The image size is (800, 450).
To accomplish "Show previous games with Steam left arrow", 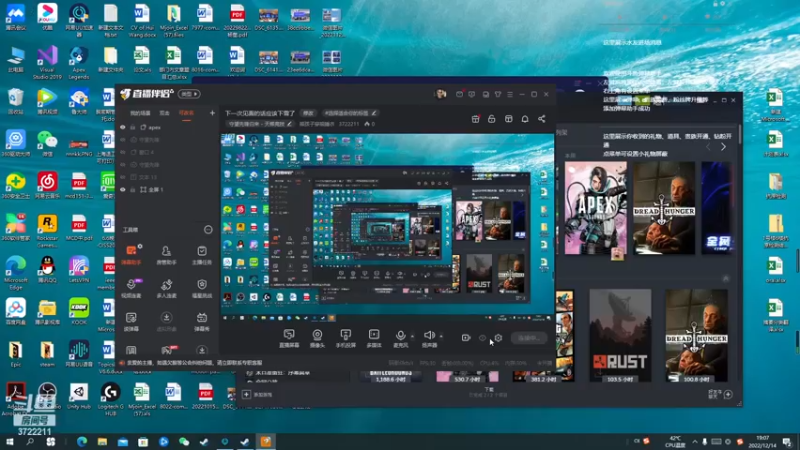I will pos(708,147).
